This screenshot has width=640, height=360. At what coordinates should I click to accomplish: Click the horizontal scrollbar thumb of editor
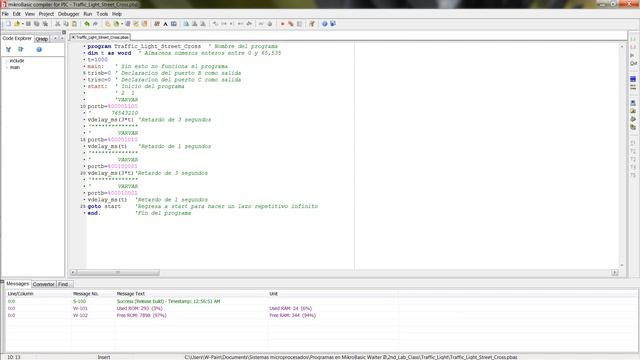point(118,273)
